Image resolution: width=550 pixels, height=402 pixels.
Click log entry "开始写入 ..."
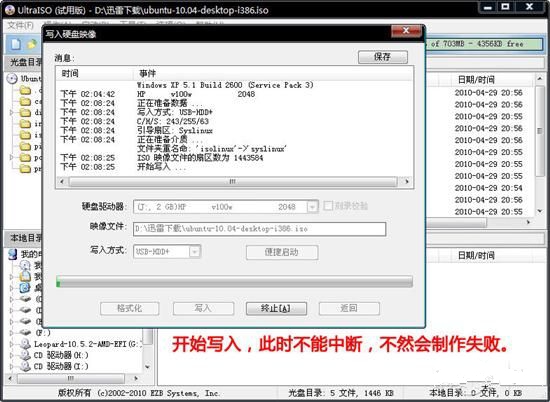161,167
